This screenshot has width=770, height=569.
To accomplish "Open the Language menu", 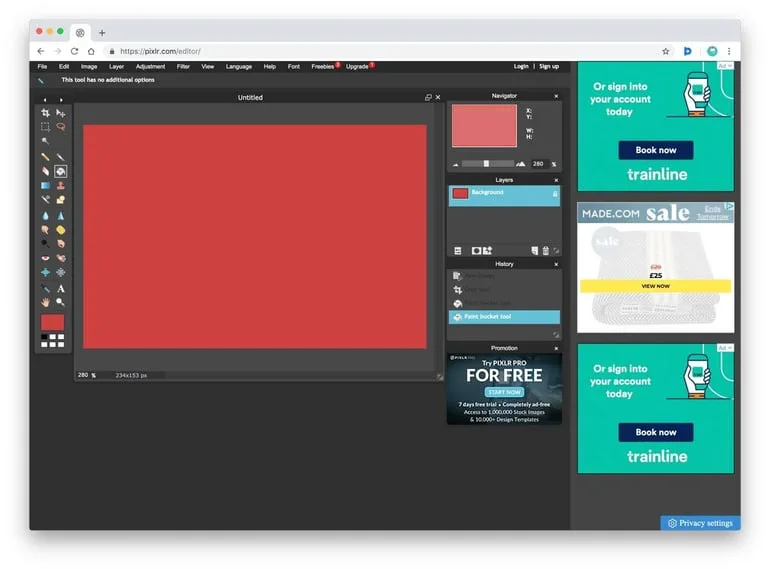I will [x=239, y=67].
